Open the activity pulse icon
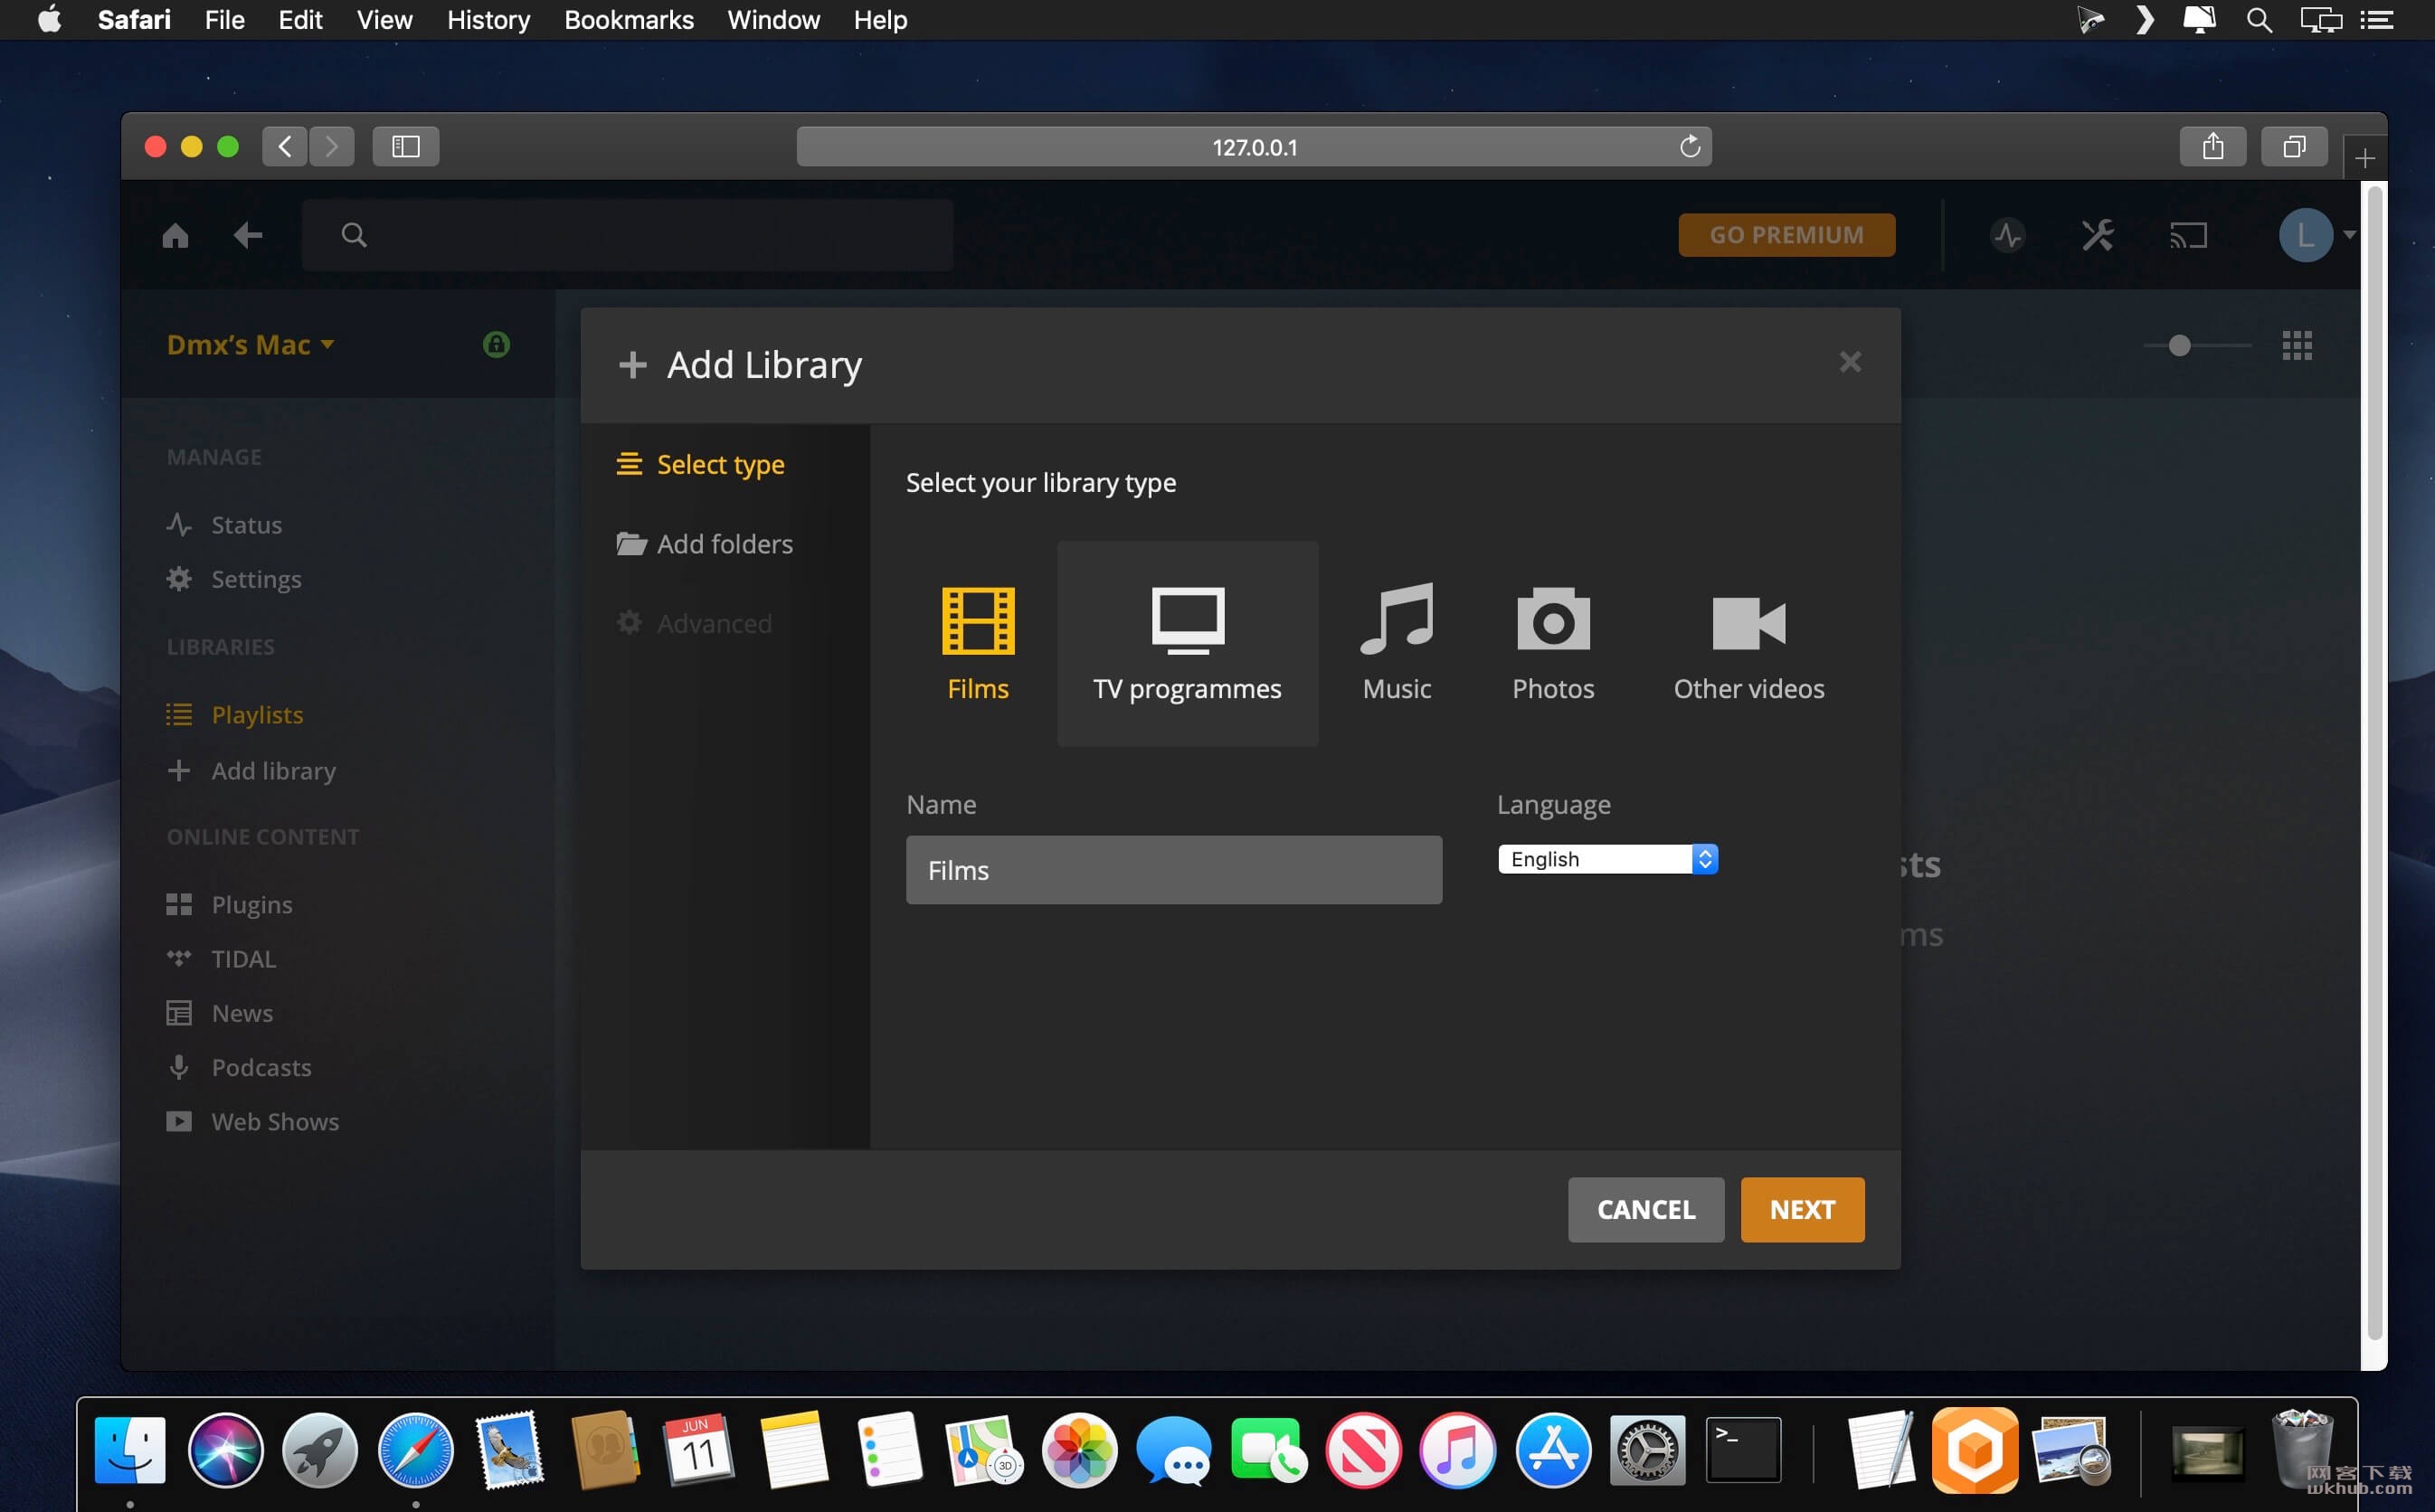Image resolution: width=2435 pixels, height=1512 pixels. (2008, 235)
